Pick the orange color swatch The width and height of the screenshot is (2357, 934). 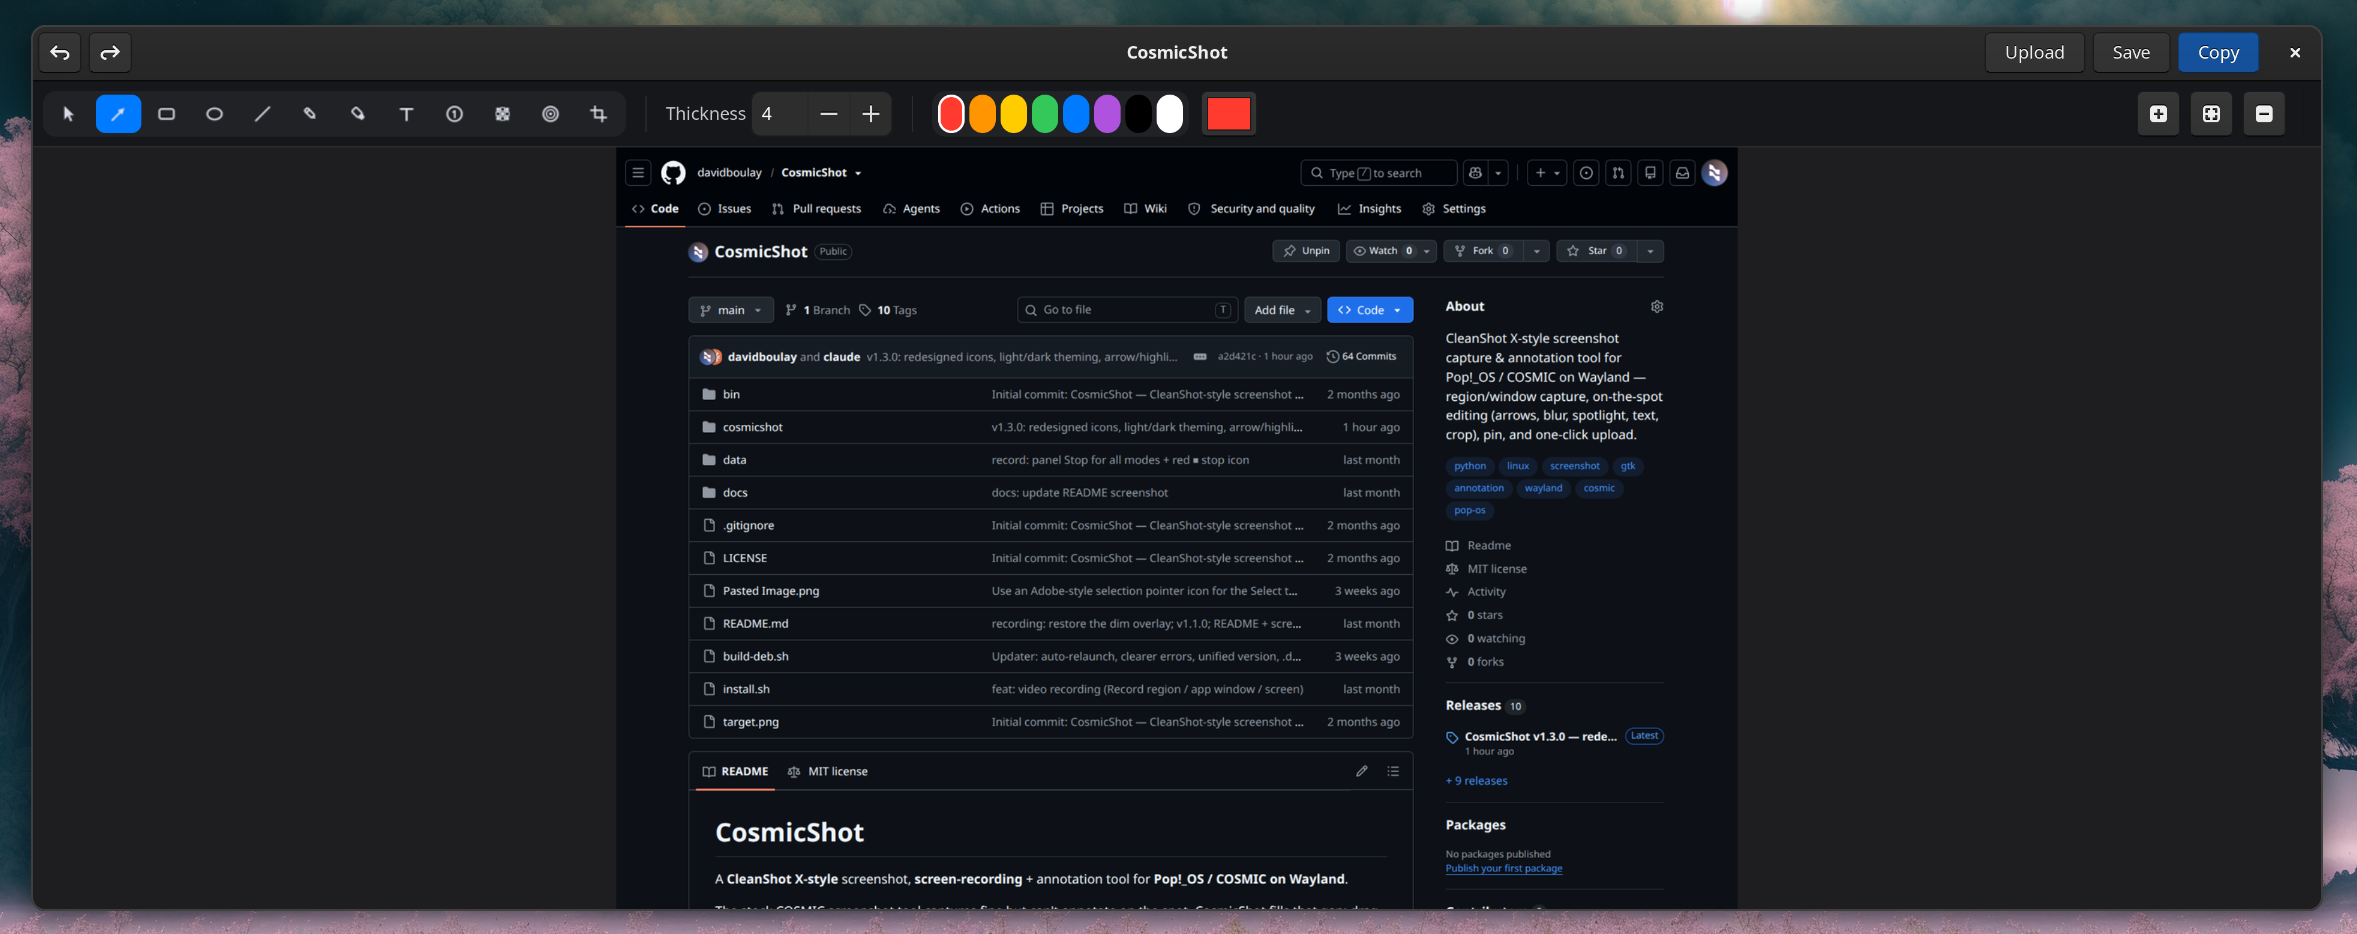[982, 114]
